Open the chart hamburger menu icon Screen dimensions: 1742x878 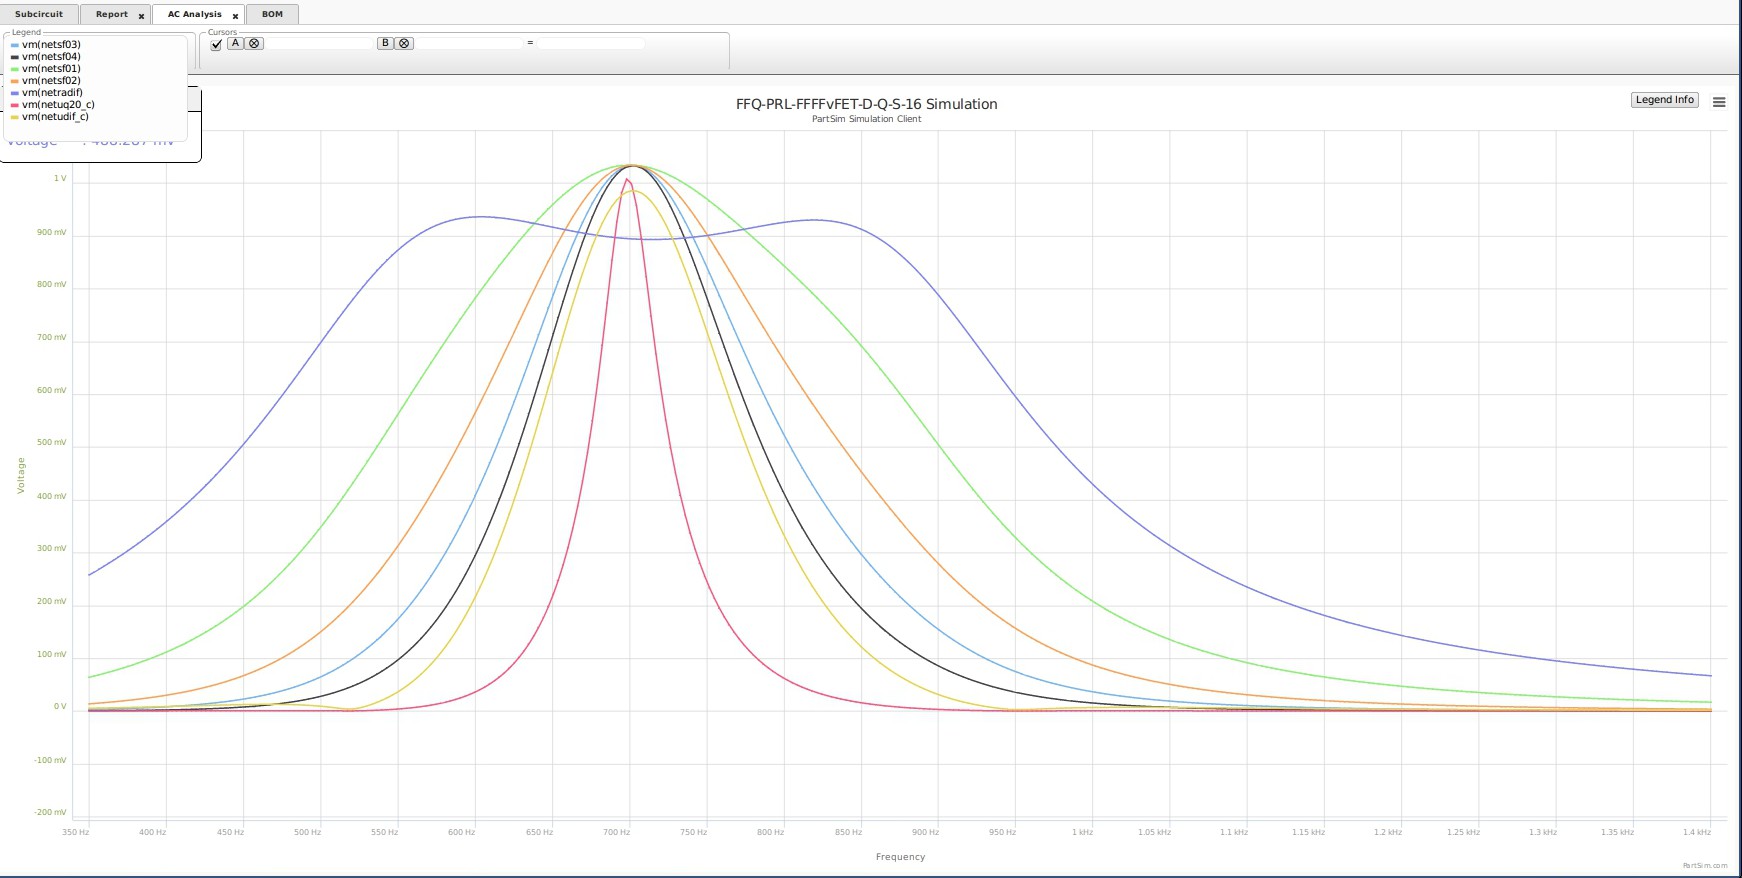coord(1719,102)
